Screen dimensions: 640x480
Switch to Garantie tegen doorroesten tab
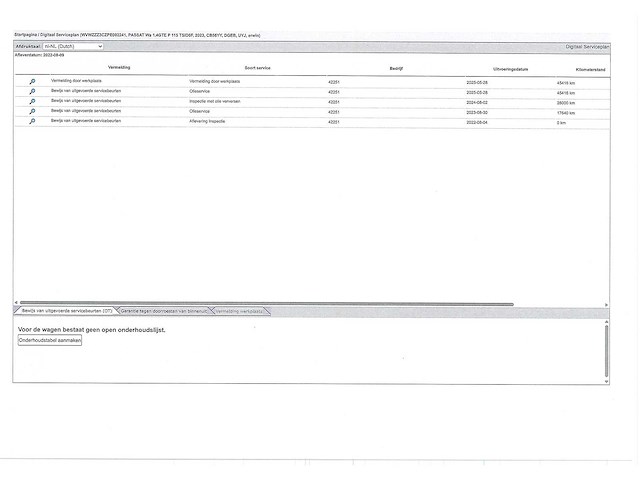point(164,311)
